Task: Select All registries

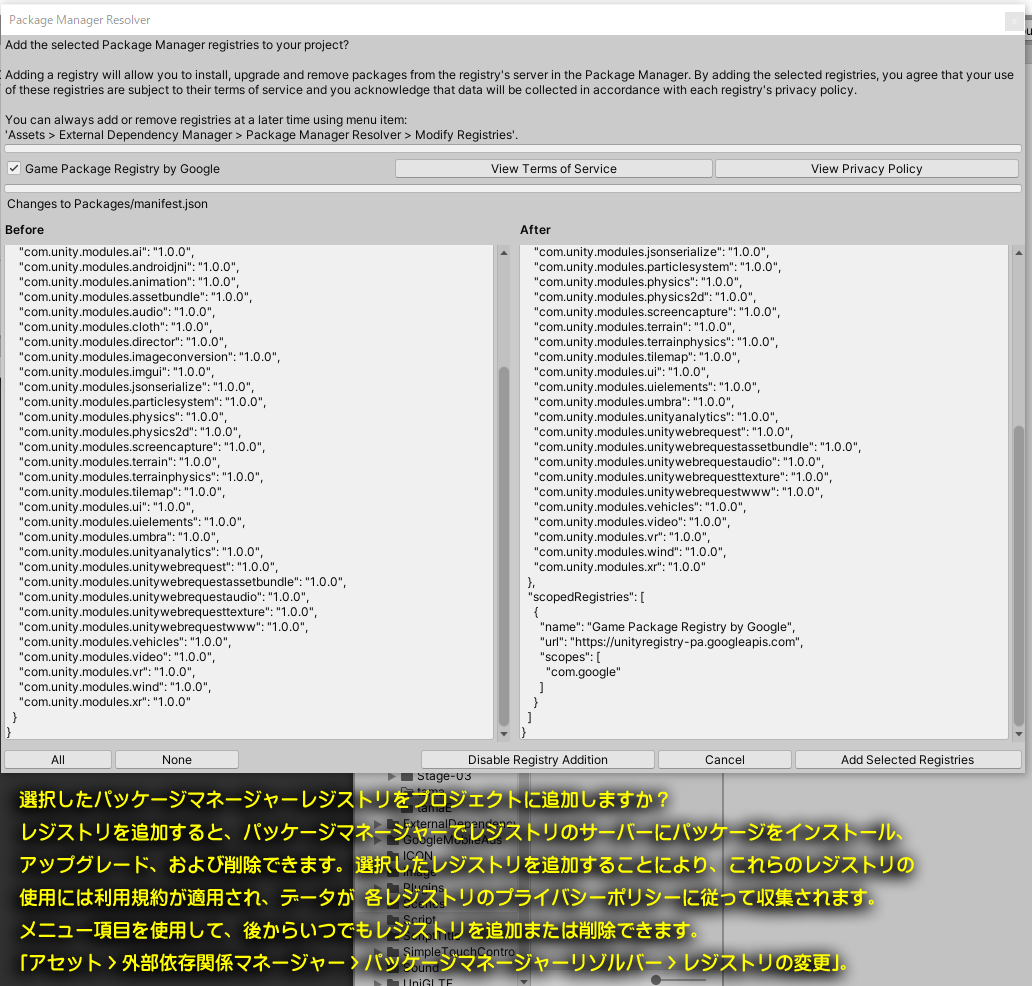Action: pyautogui.click(x=58, y=760)
